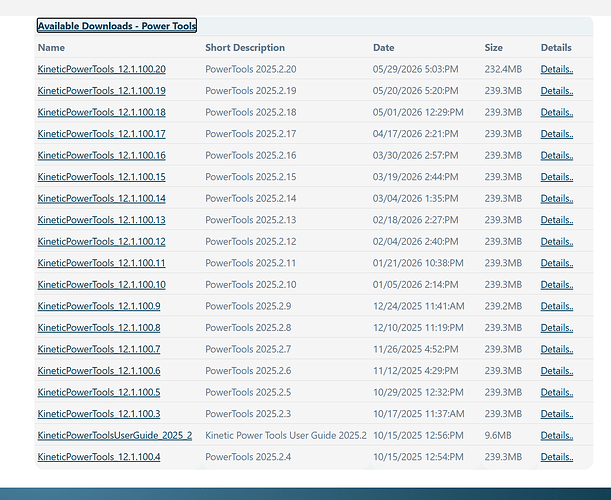Open Details for PowerTools 2025.2.19
611x500 pixels.
coord(557,91)
